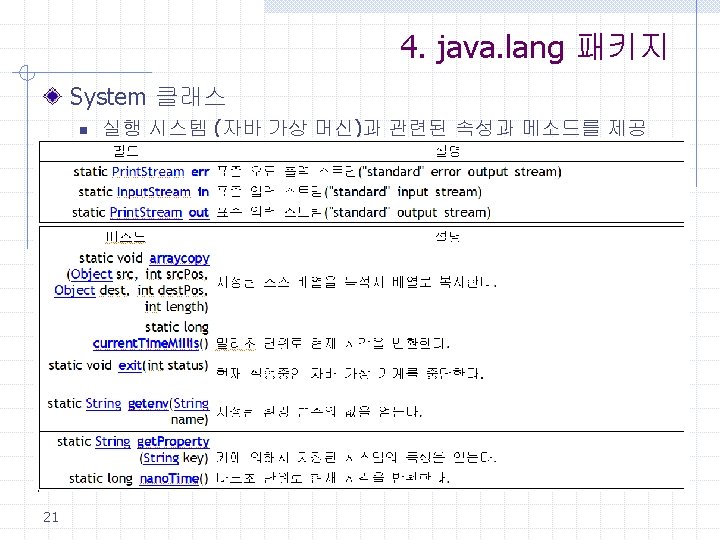Select the 'static long' text above currentTimeMillis
This screenshot has width=720, height=540.
click(x=177, y=327)
